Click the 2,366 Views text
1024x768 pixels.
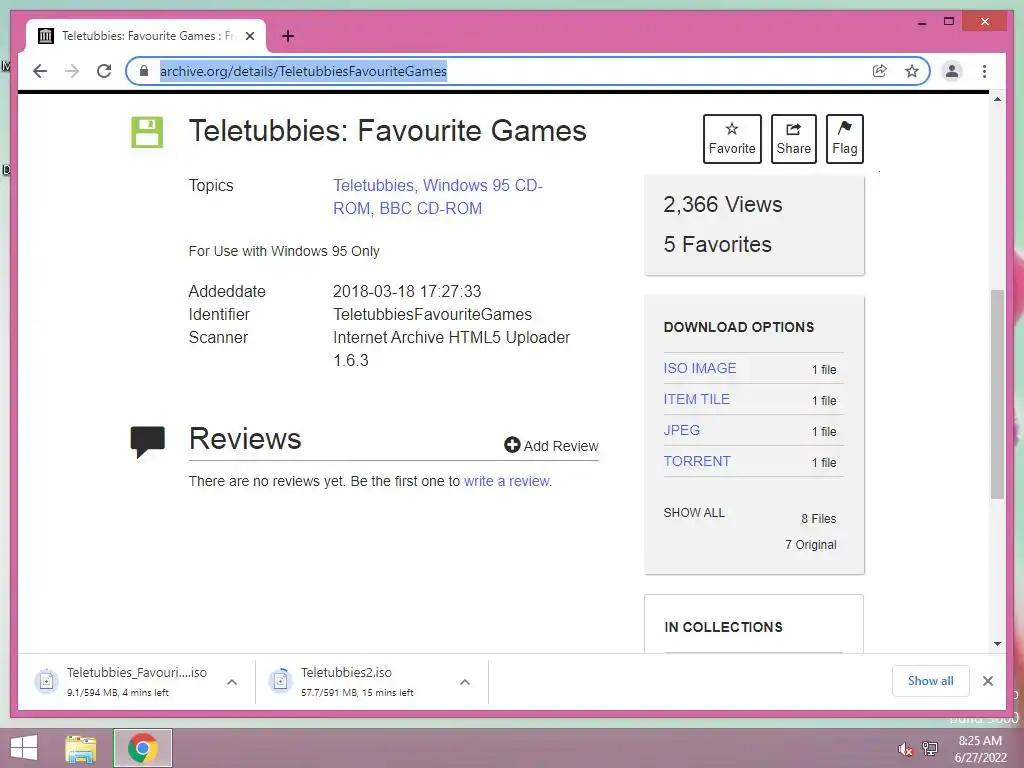click(722, 204)
